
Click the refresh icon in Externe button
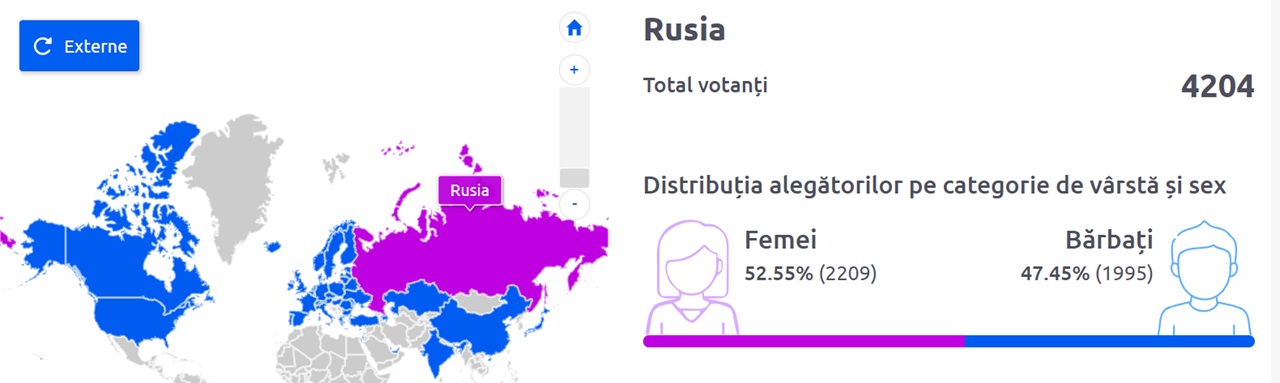(x=42, y=46)
